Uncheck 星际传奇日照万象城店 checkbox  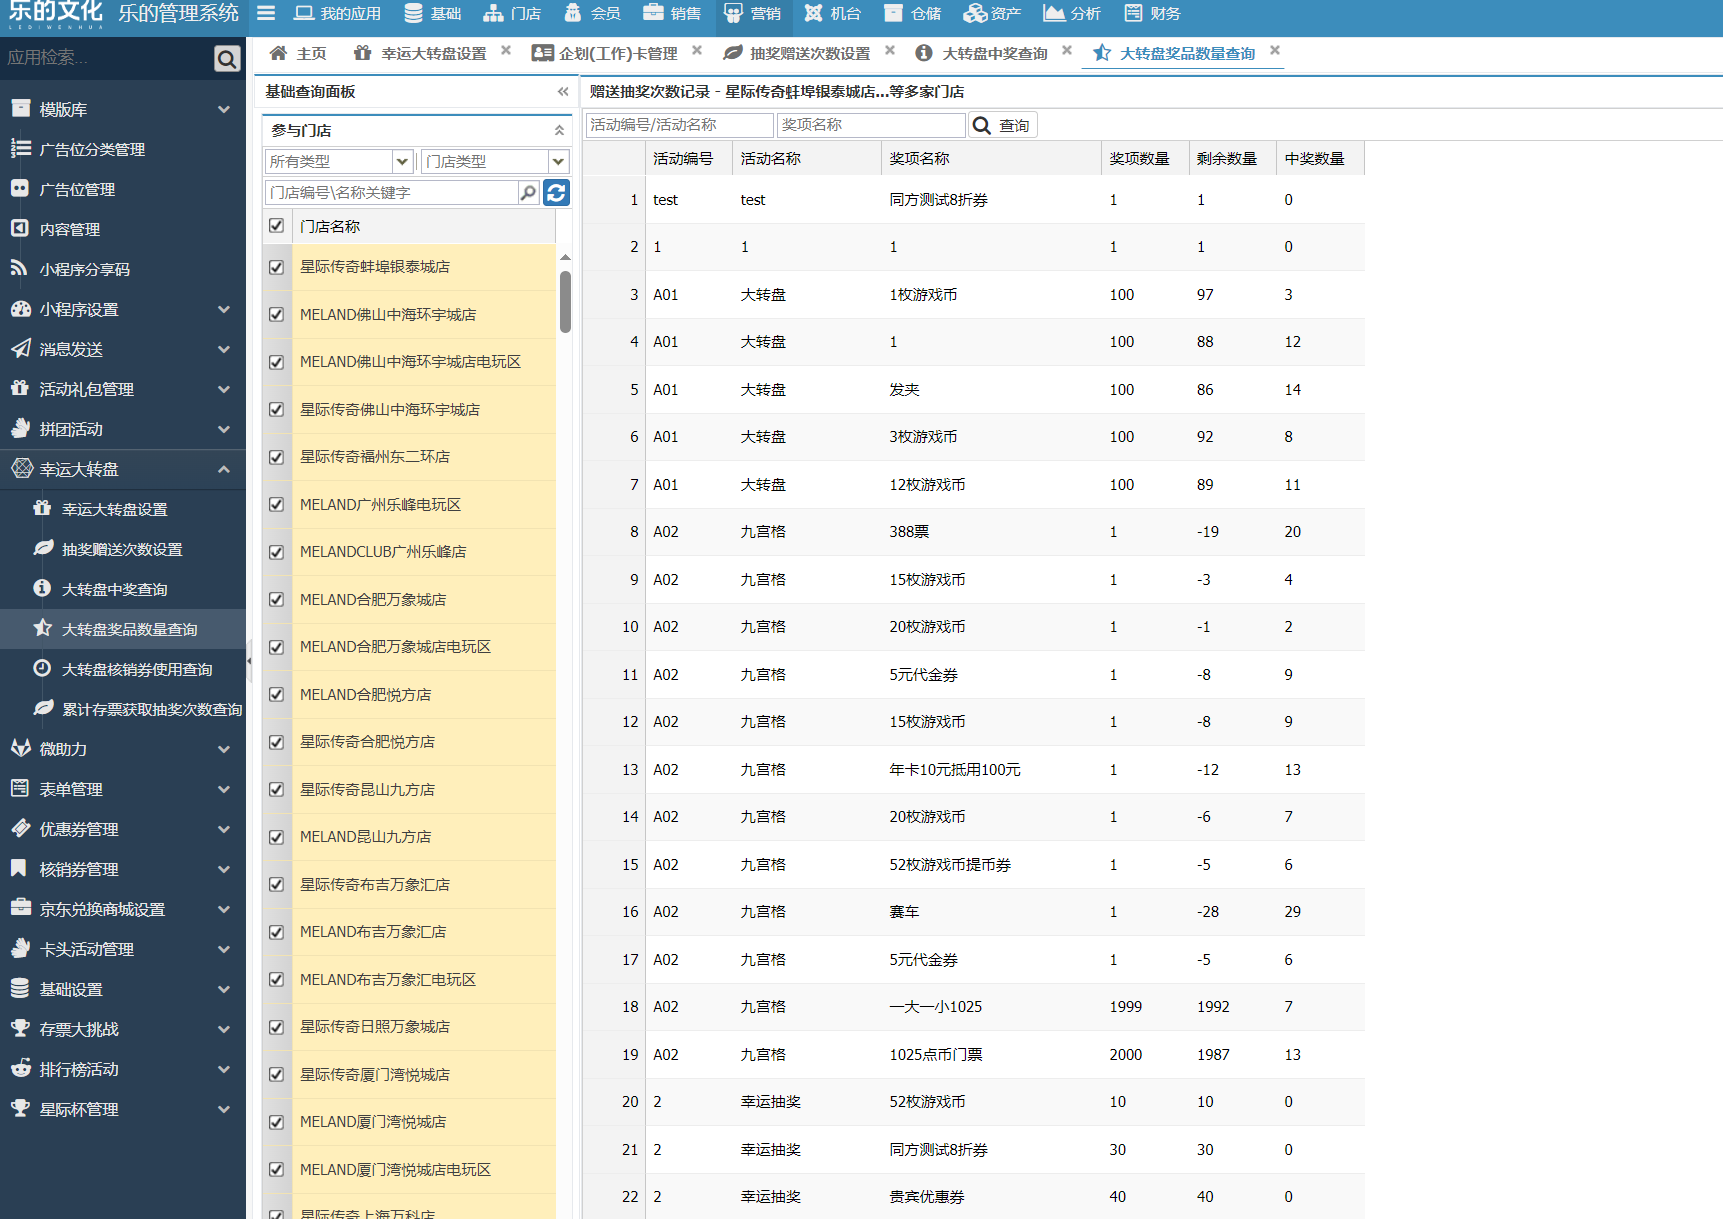[x=277, y=1027]
